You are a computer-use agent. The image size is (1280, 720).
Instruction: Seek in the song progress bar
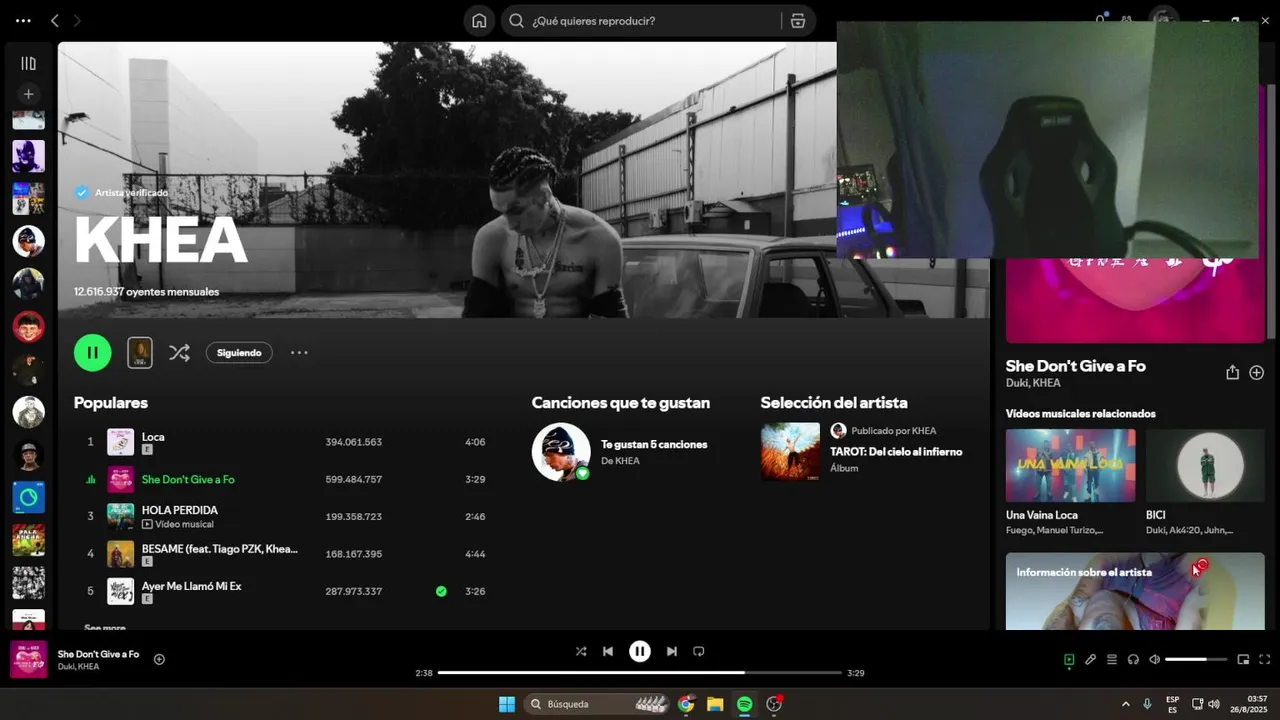pyautogui.click(x=640, y=673)
